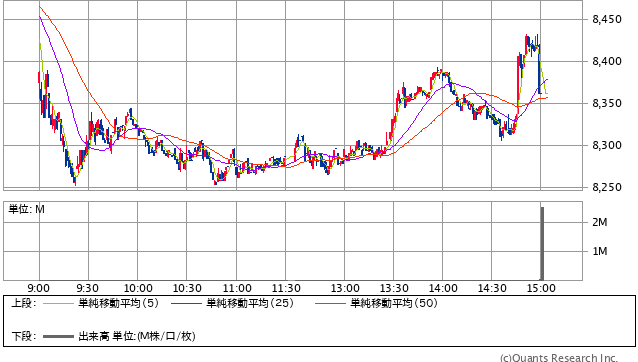Viewport: 638px width, 362px height.
Task: Click the 単位: M label in volume panel
Action: click(26, 209)
